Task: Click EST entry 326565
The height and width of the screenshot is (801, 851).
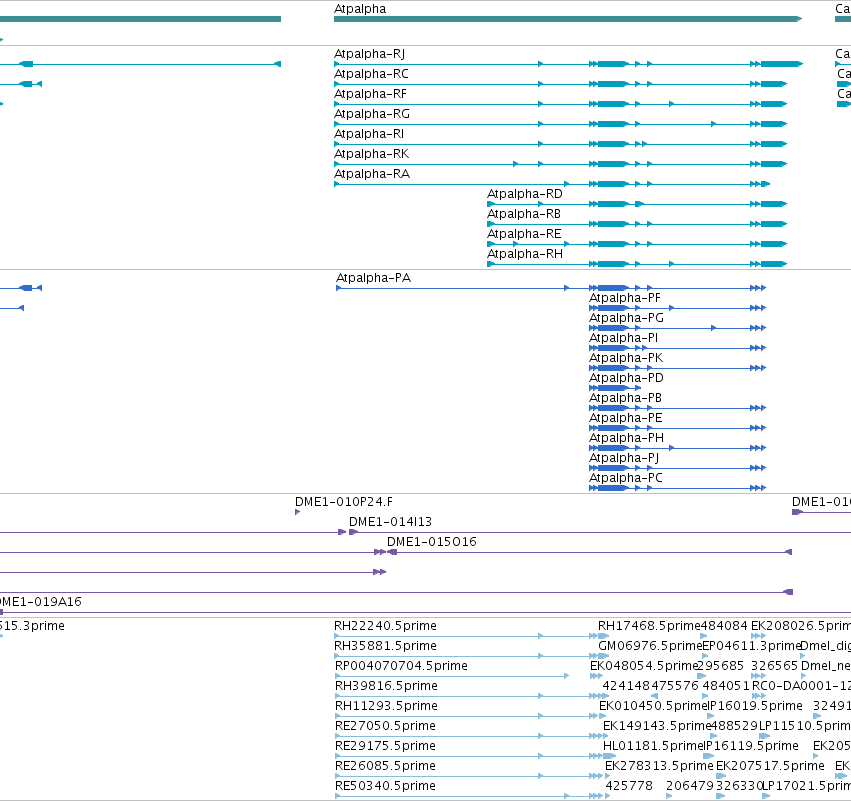Action: point(774,666)
